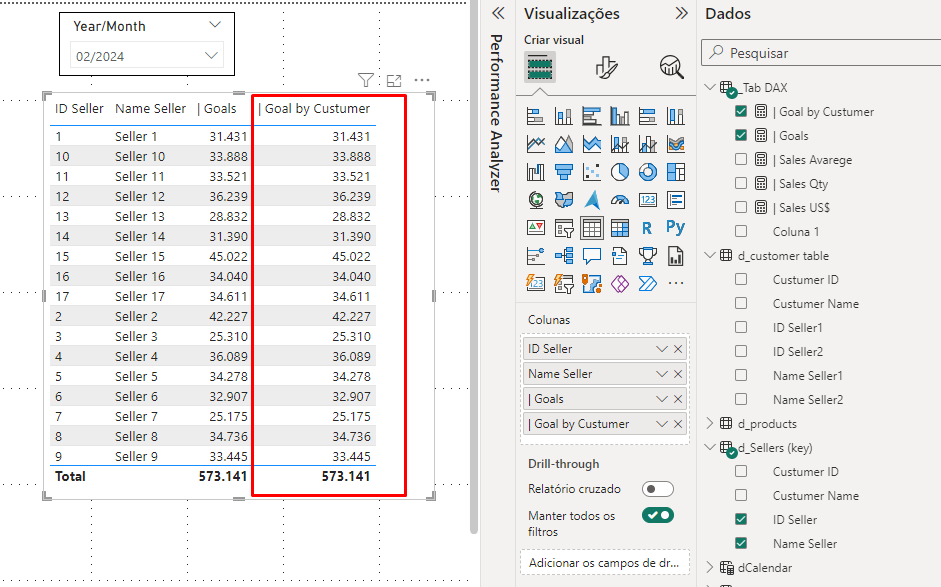
Task: Select the waterfall chart visual
Action: pos(535,172)
